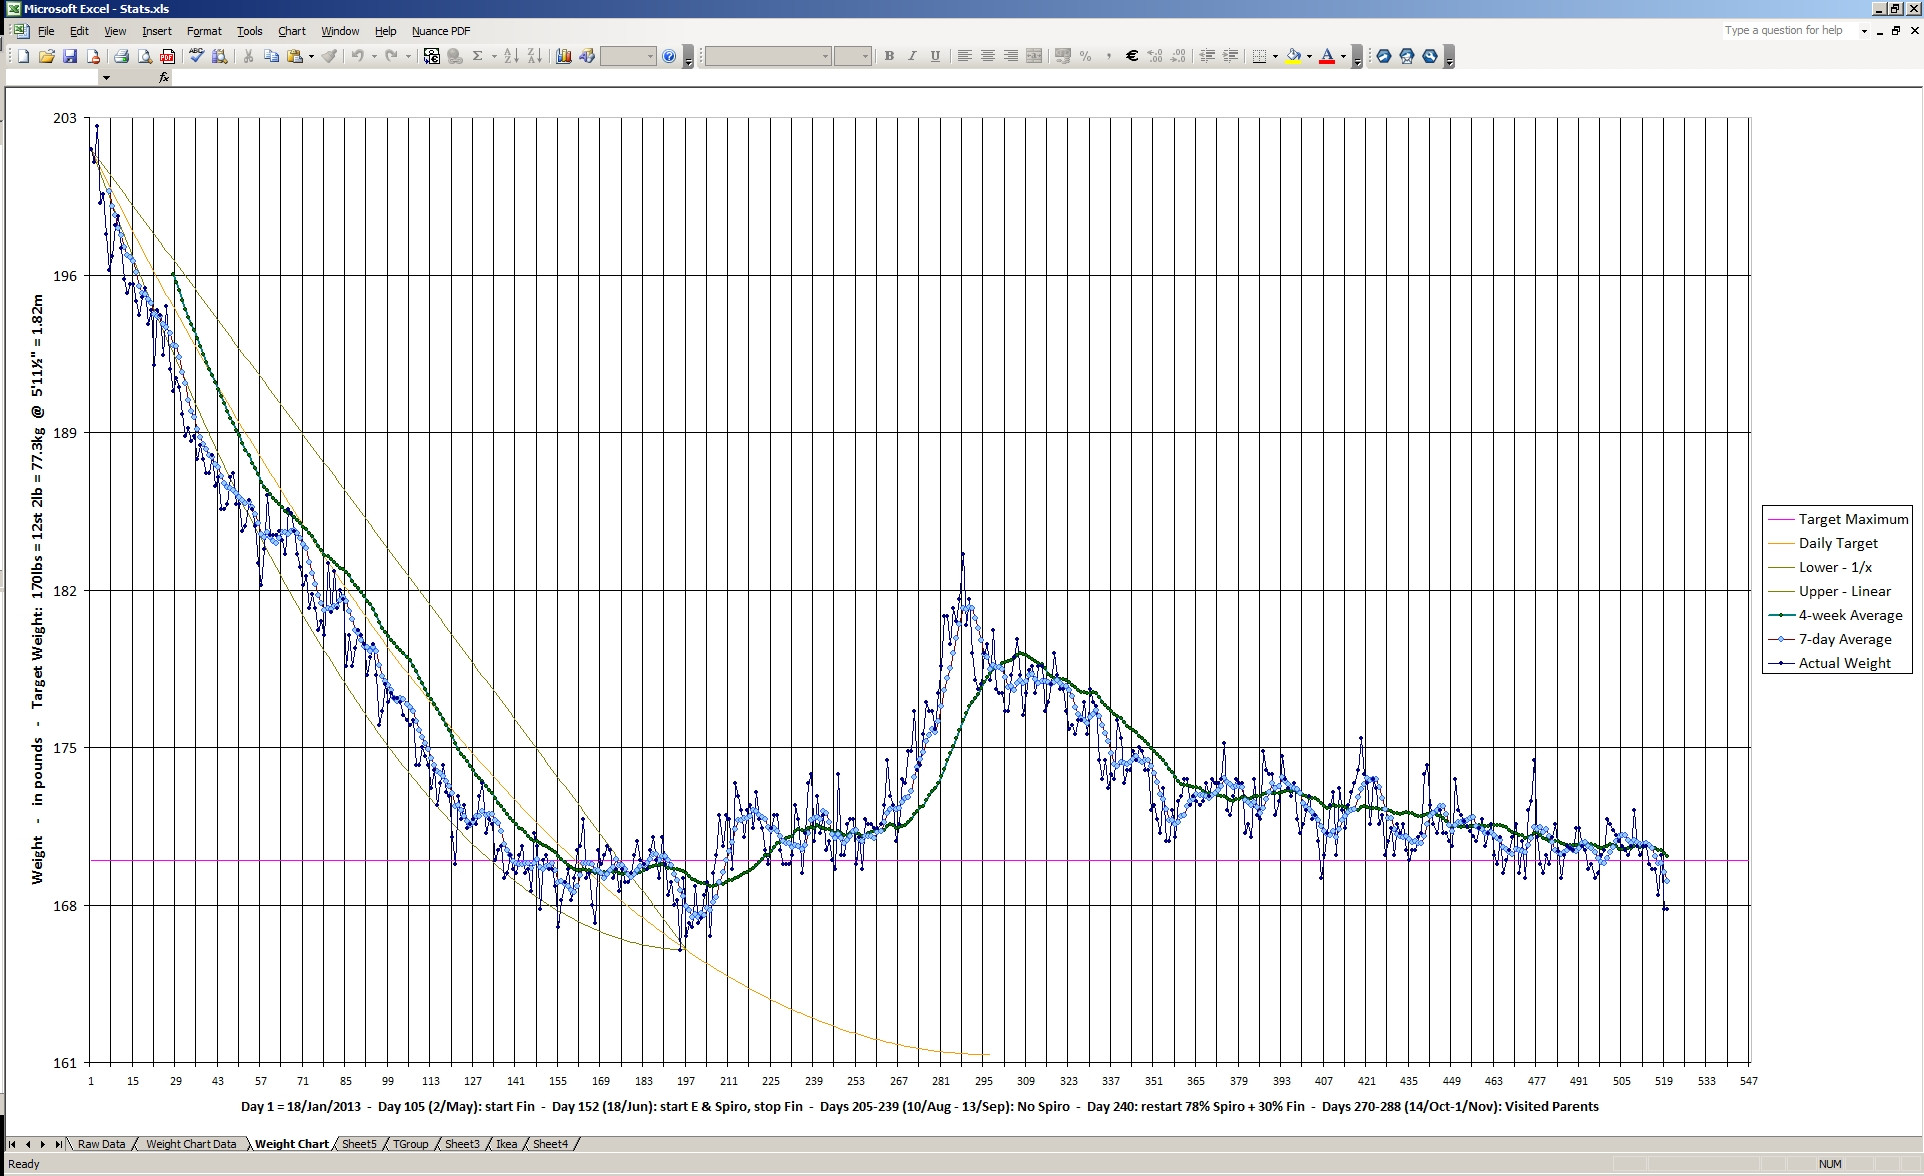Switch to the Raw Data sheet tab

[x=101, y=1144]
